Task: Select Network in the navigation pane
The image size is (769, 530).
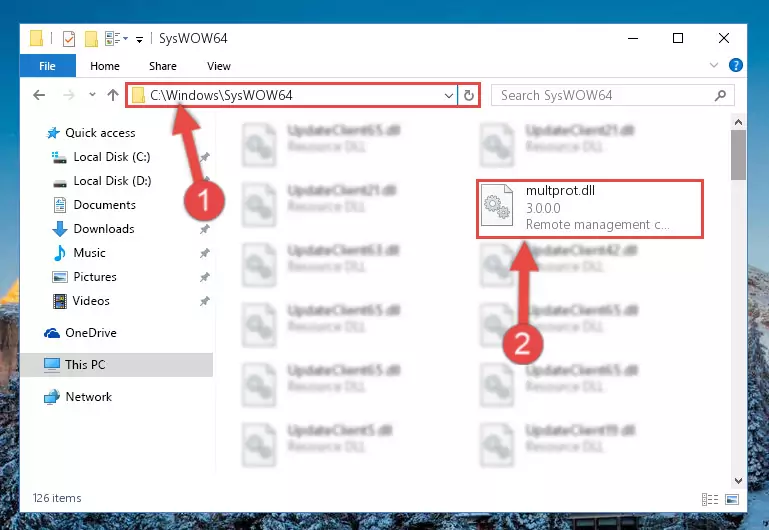Action: tap(88, 397)
